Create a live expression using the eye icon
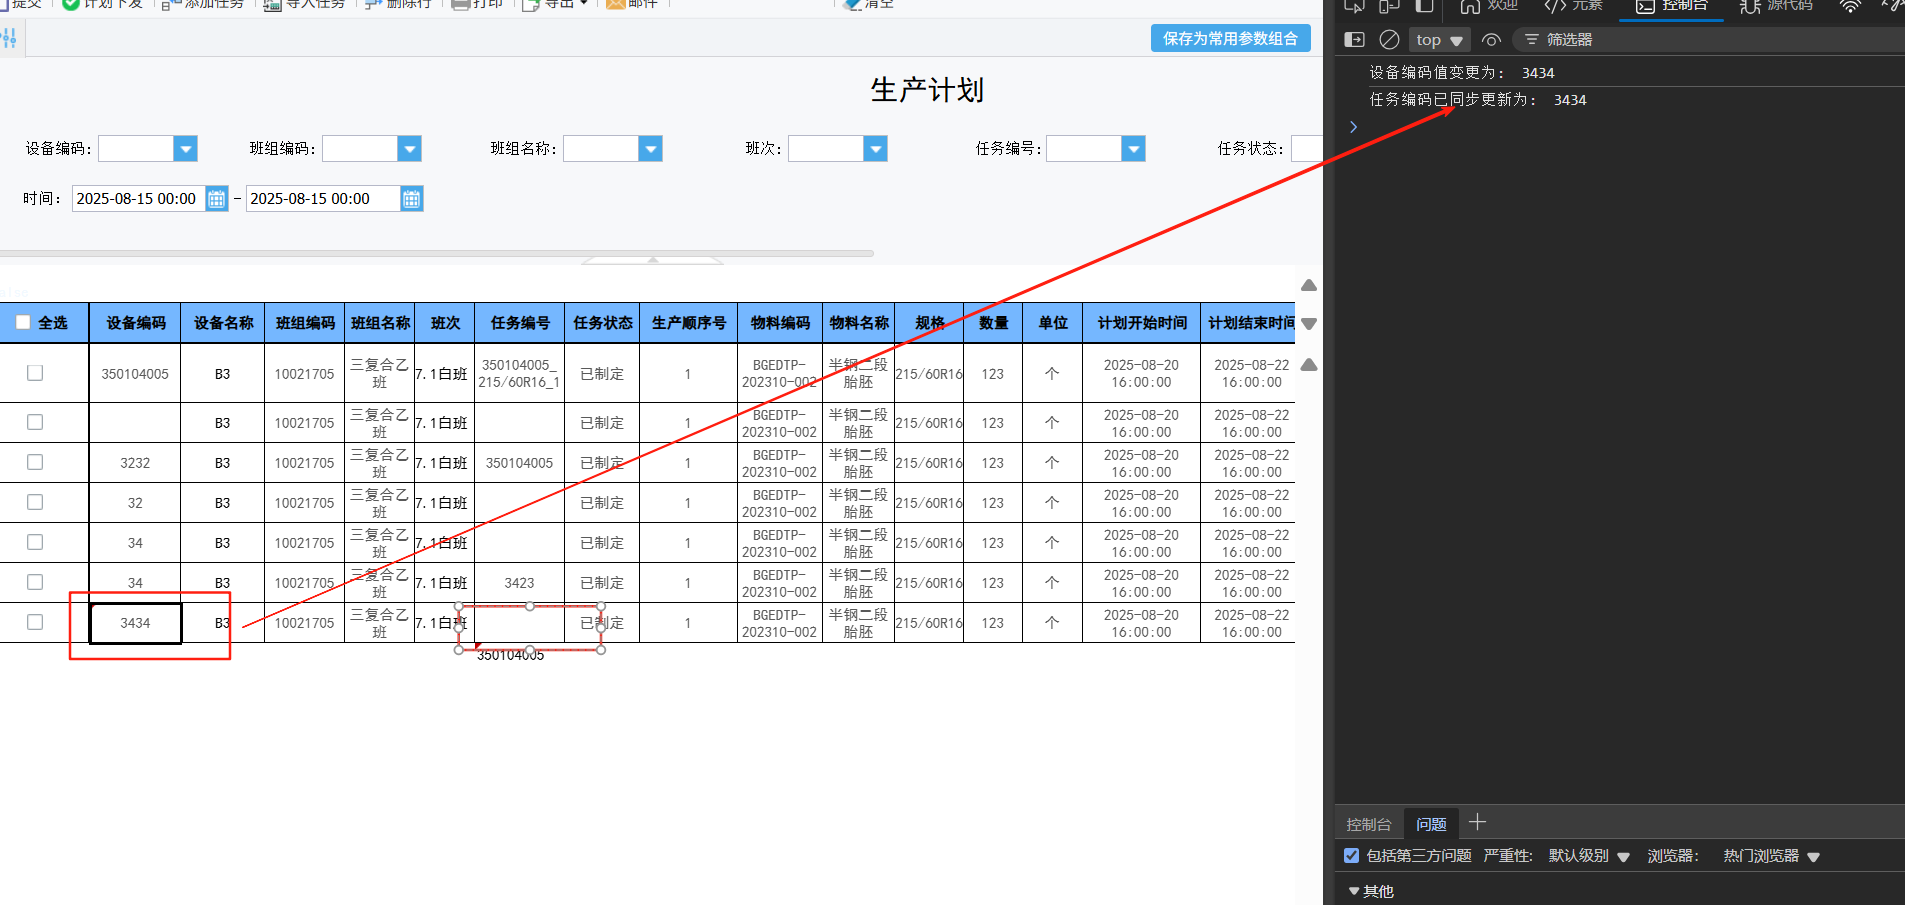This screenshot has width=1905, height=905. [1491, 40]
